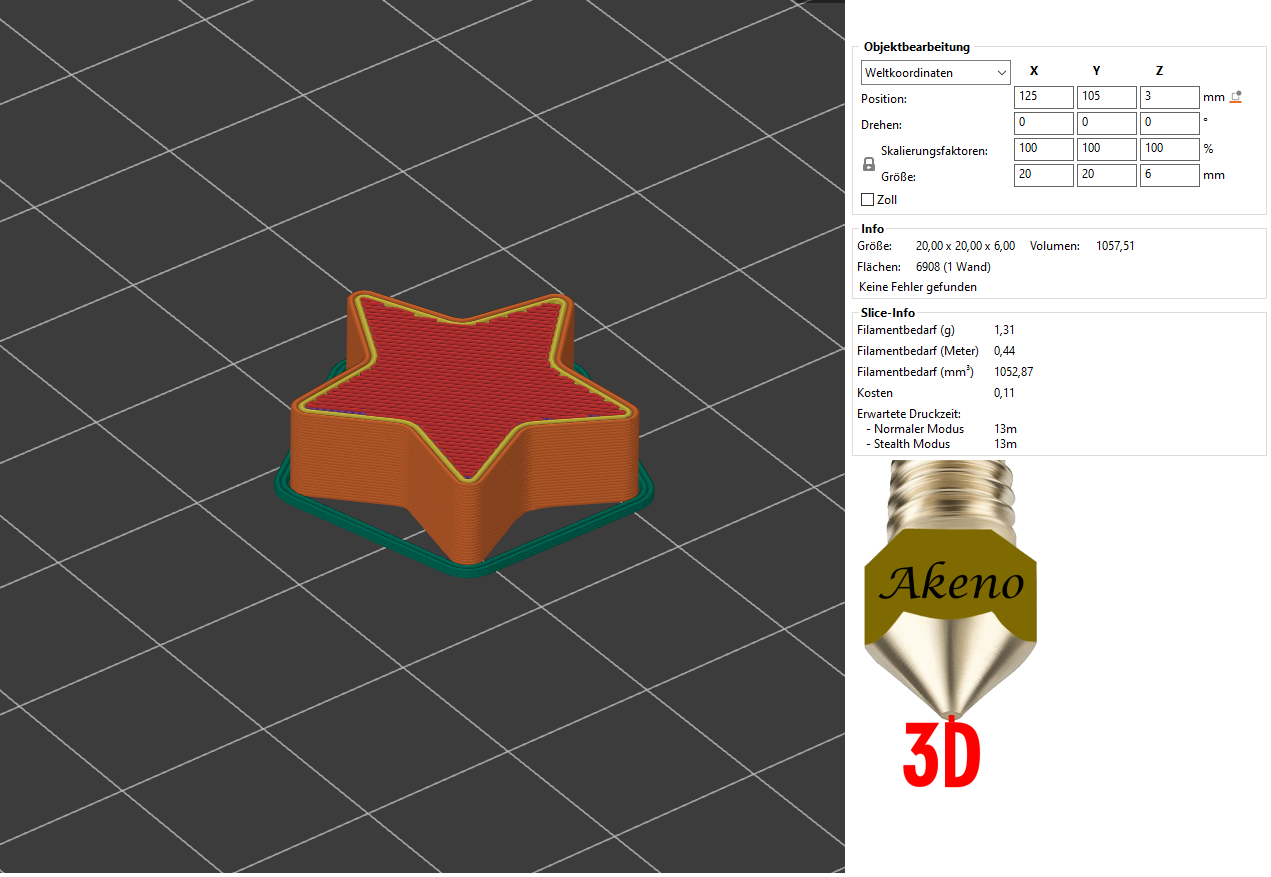The width and height of the screenshot is (1271, 877).
Task: Click the Skalierungsfaktoren Z field
Action: pyautogui.click(x=1169, y=150)
